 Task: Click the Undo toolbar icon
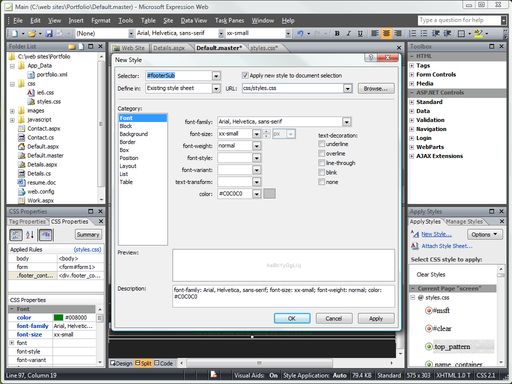pos(300,33)
